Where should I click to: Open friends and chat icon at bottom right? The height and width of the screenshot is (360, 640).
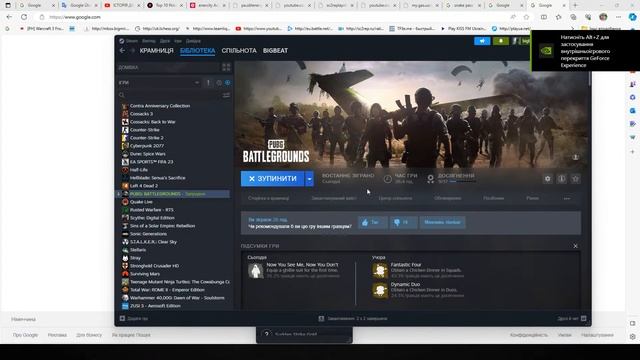click(584, 318)
